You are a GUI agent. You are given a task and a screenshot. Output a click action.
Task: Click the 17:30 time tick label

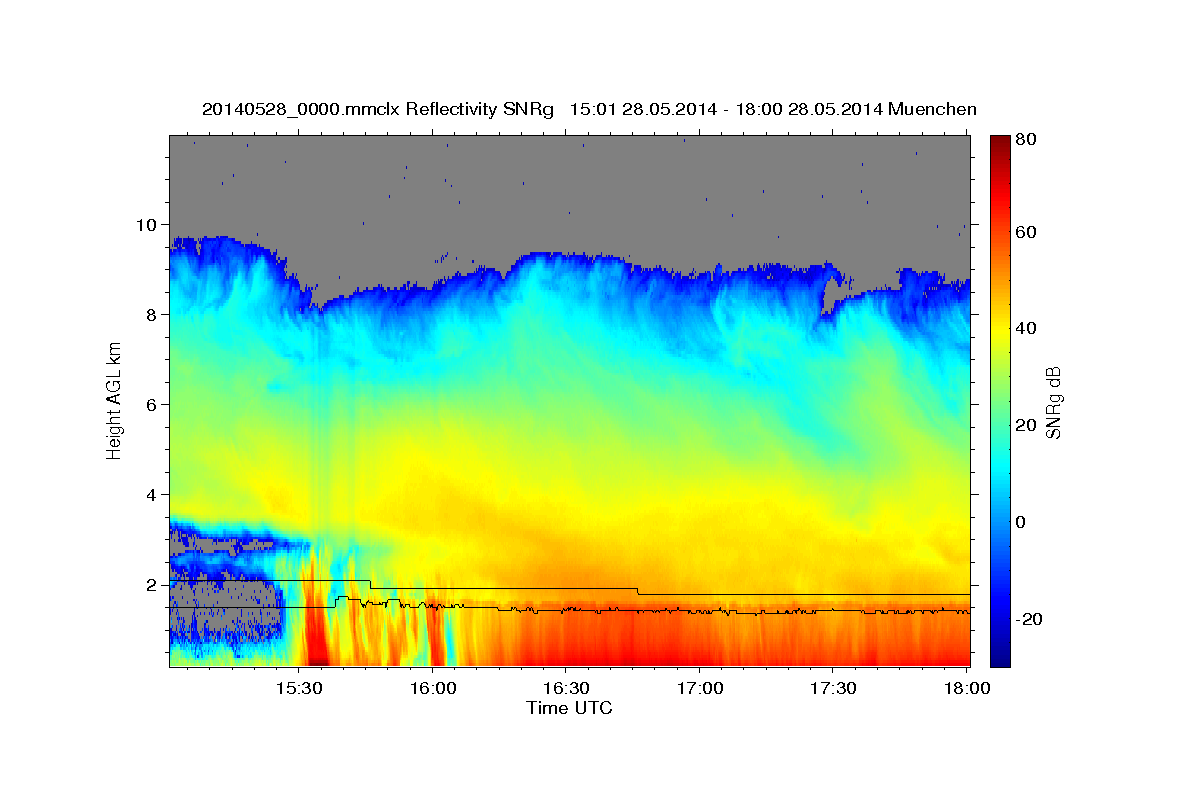coord(832,689)
